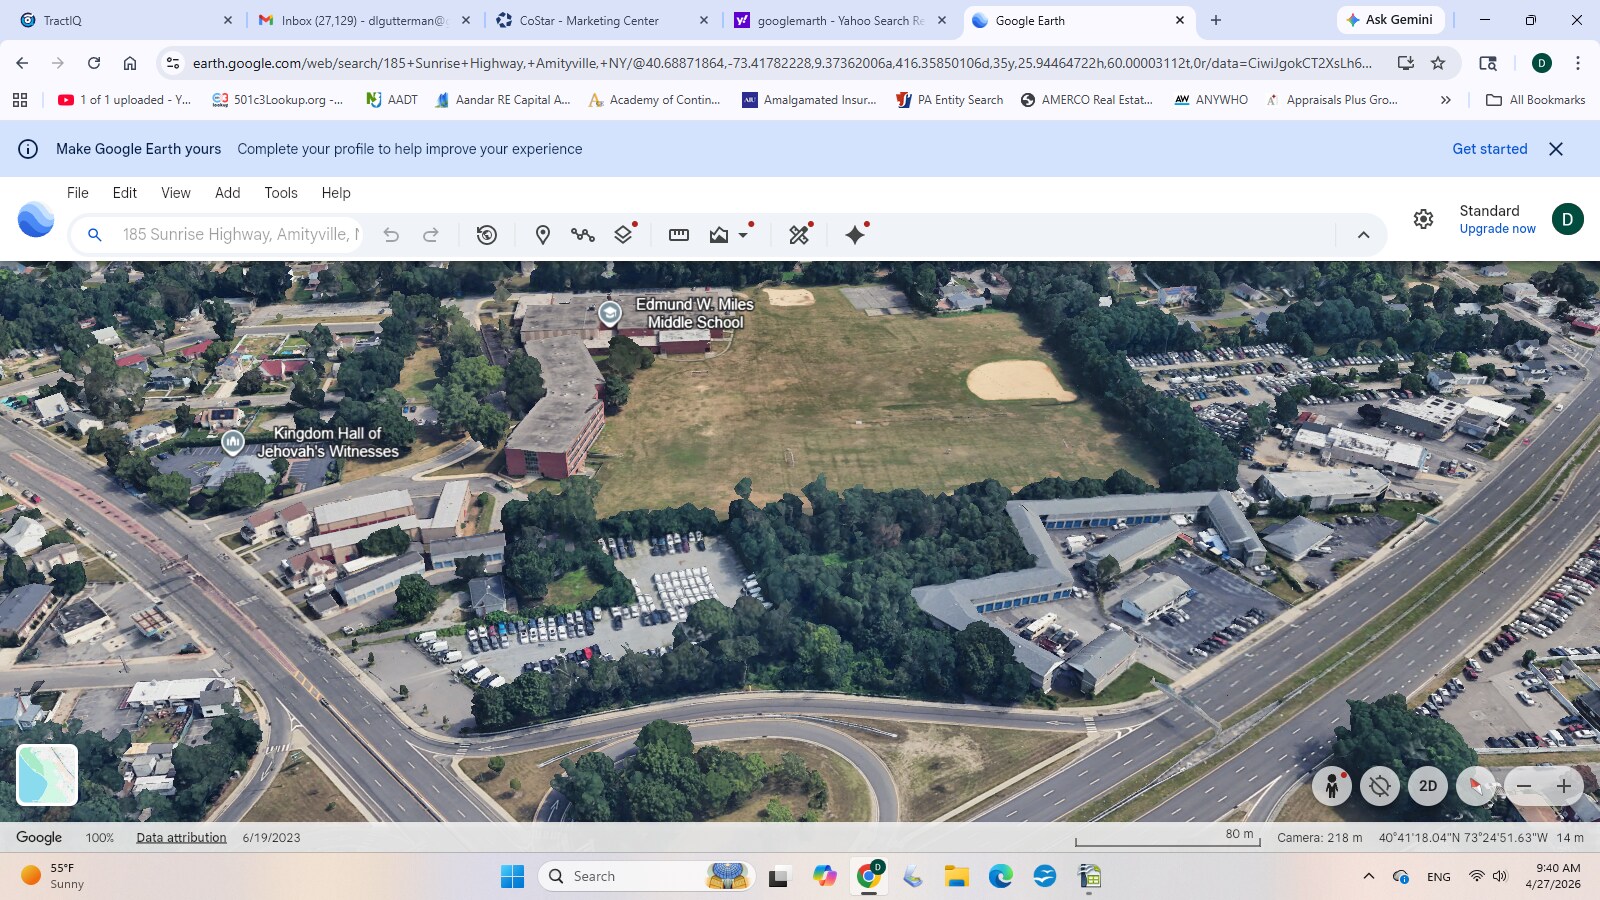Redo action in Earth toolbar
Image resolution: width=1600 pixels, height=900 pixels.
coord(431,235)
